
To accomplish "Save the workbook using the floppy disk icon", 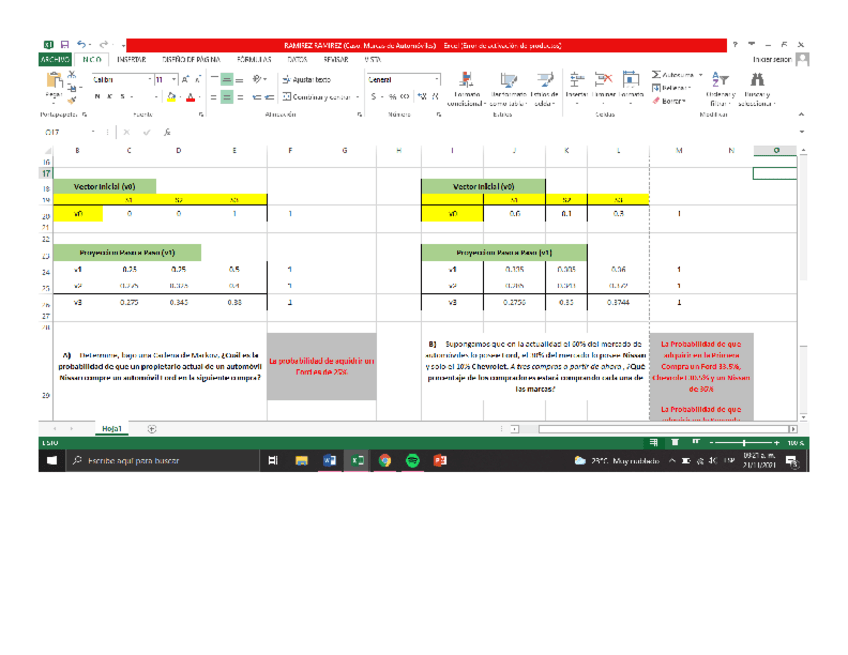I will pos(65,44).
